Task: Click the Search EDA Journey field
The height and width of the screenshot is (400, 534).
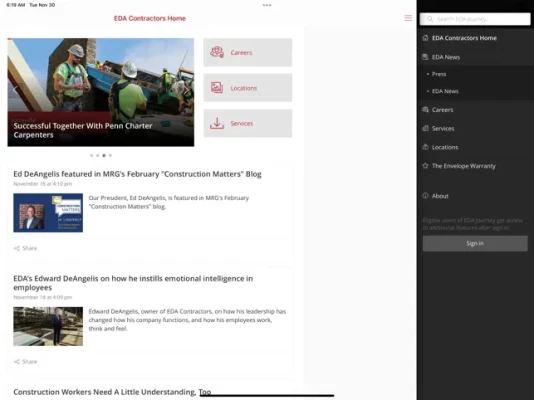Action: [x=475, y=19]
